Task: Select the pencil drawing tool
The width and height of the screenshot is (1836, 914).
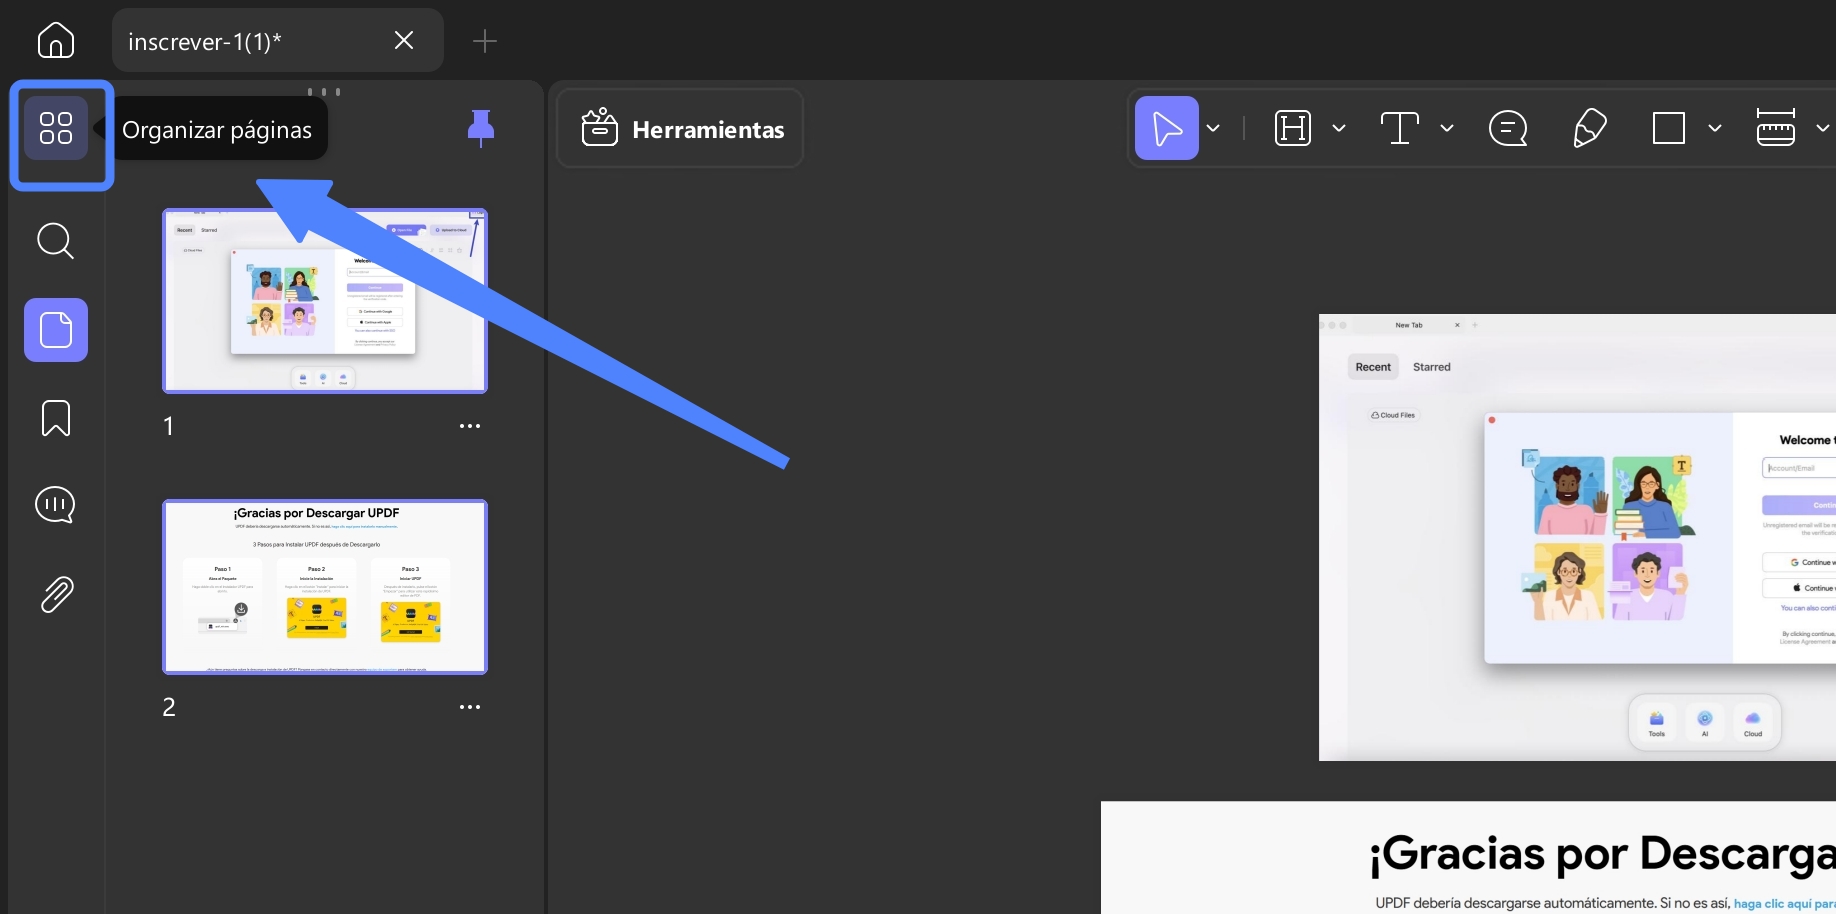Action: [1589, 128]
